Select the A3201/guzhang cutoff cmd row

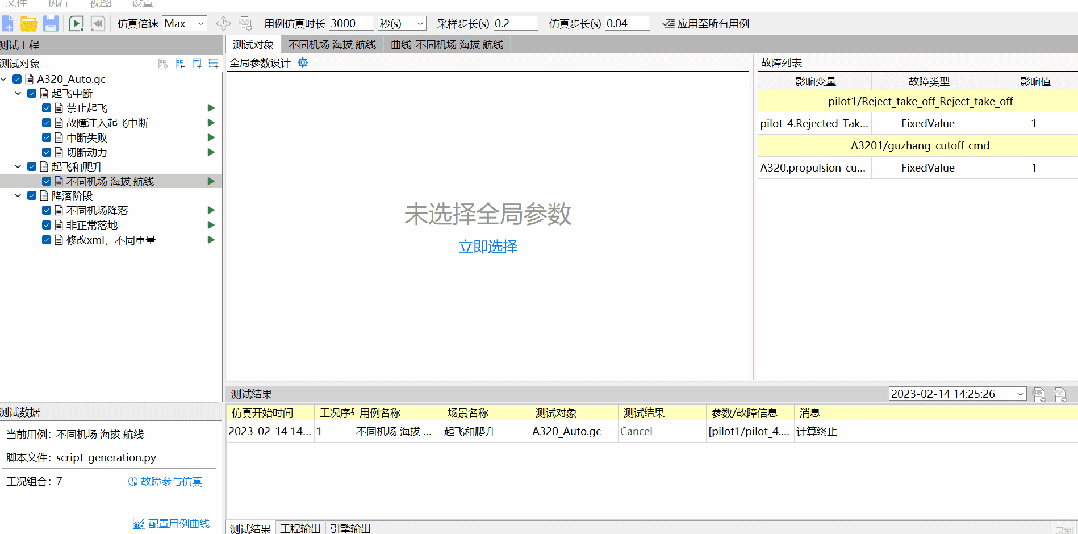[918, 146]
